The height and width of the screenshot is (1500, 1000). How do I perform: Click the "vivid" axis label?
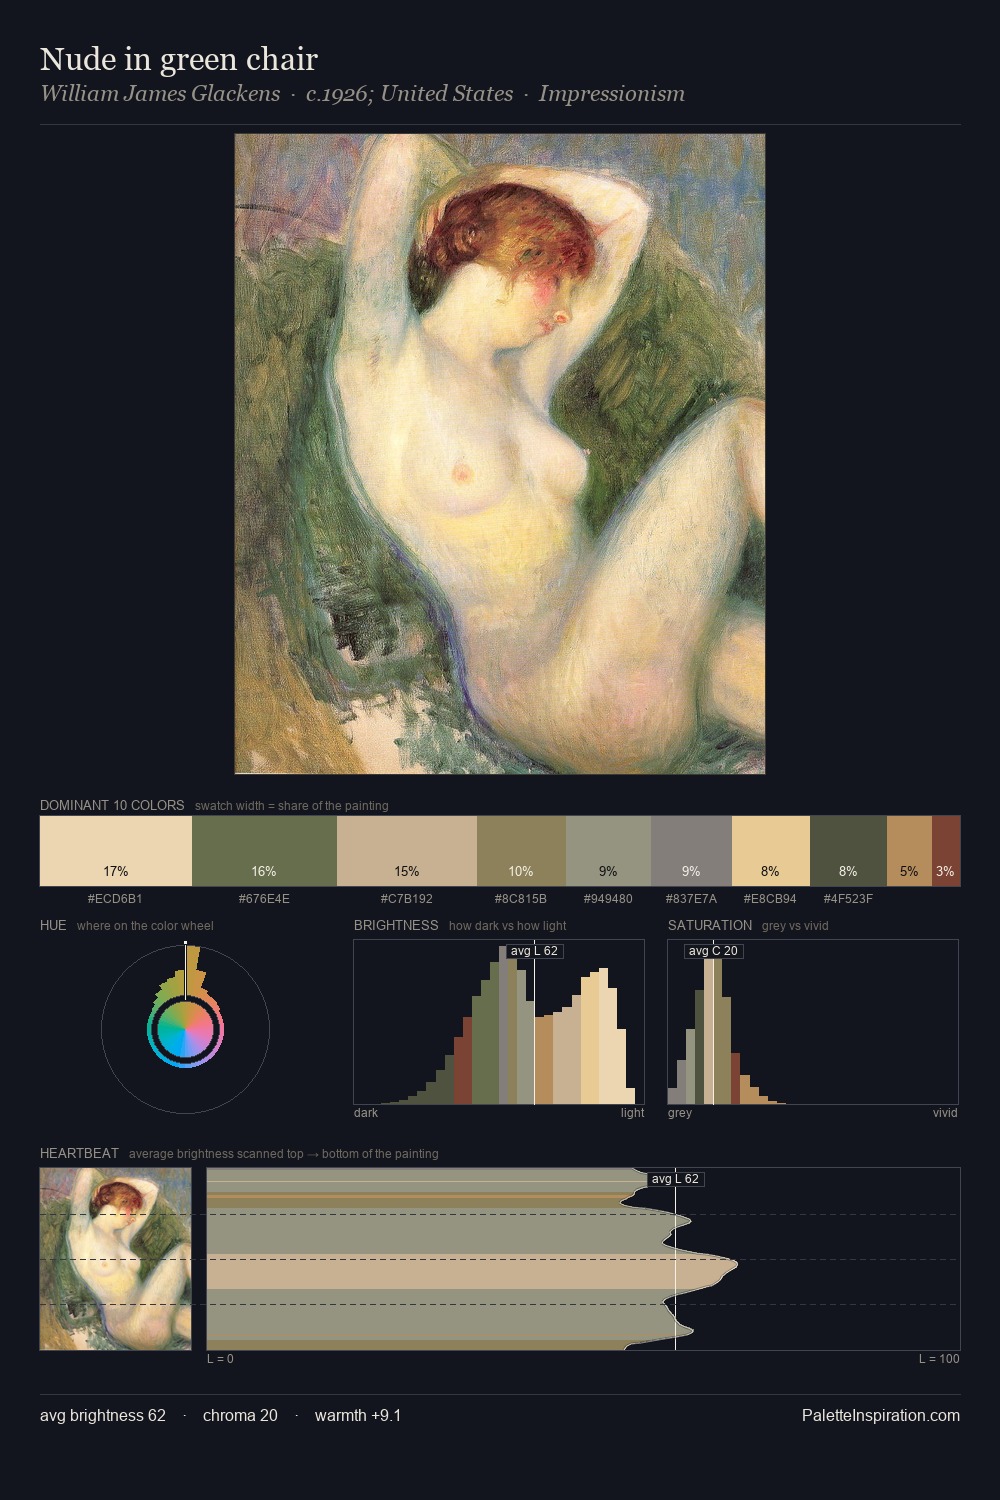tap(945, 1113)
